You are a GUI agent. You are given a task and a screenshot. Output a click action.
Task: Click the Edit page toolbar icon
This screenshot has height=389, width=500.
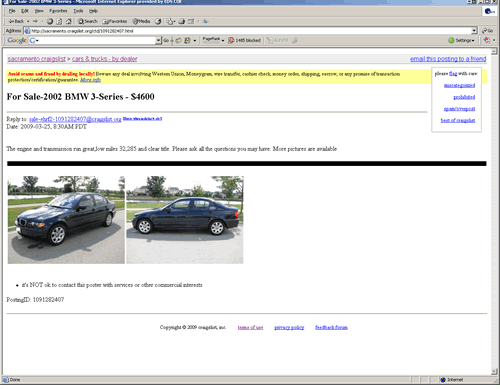pyautogui.click(x=191, y=21)
